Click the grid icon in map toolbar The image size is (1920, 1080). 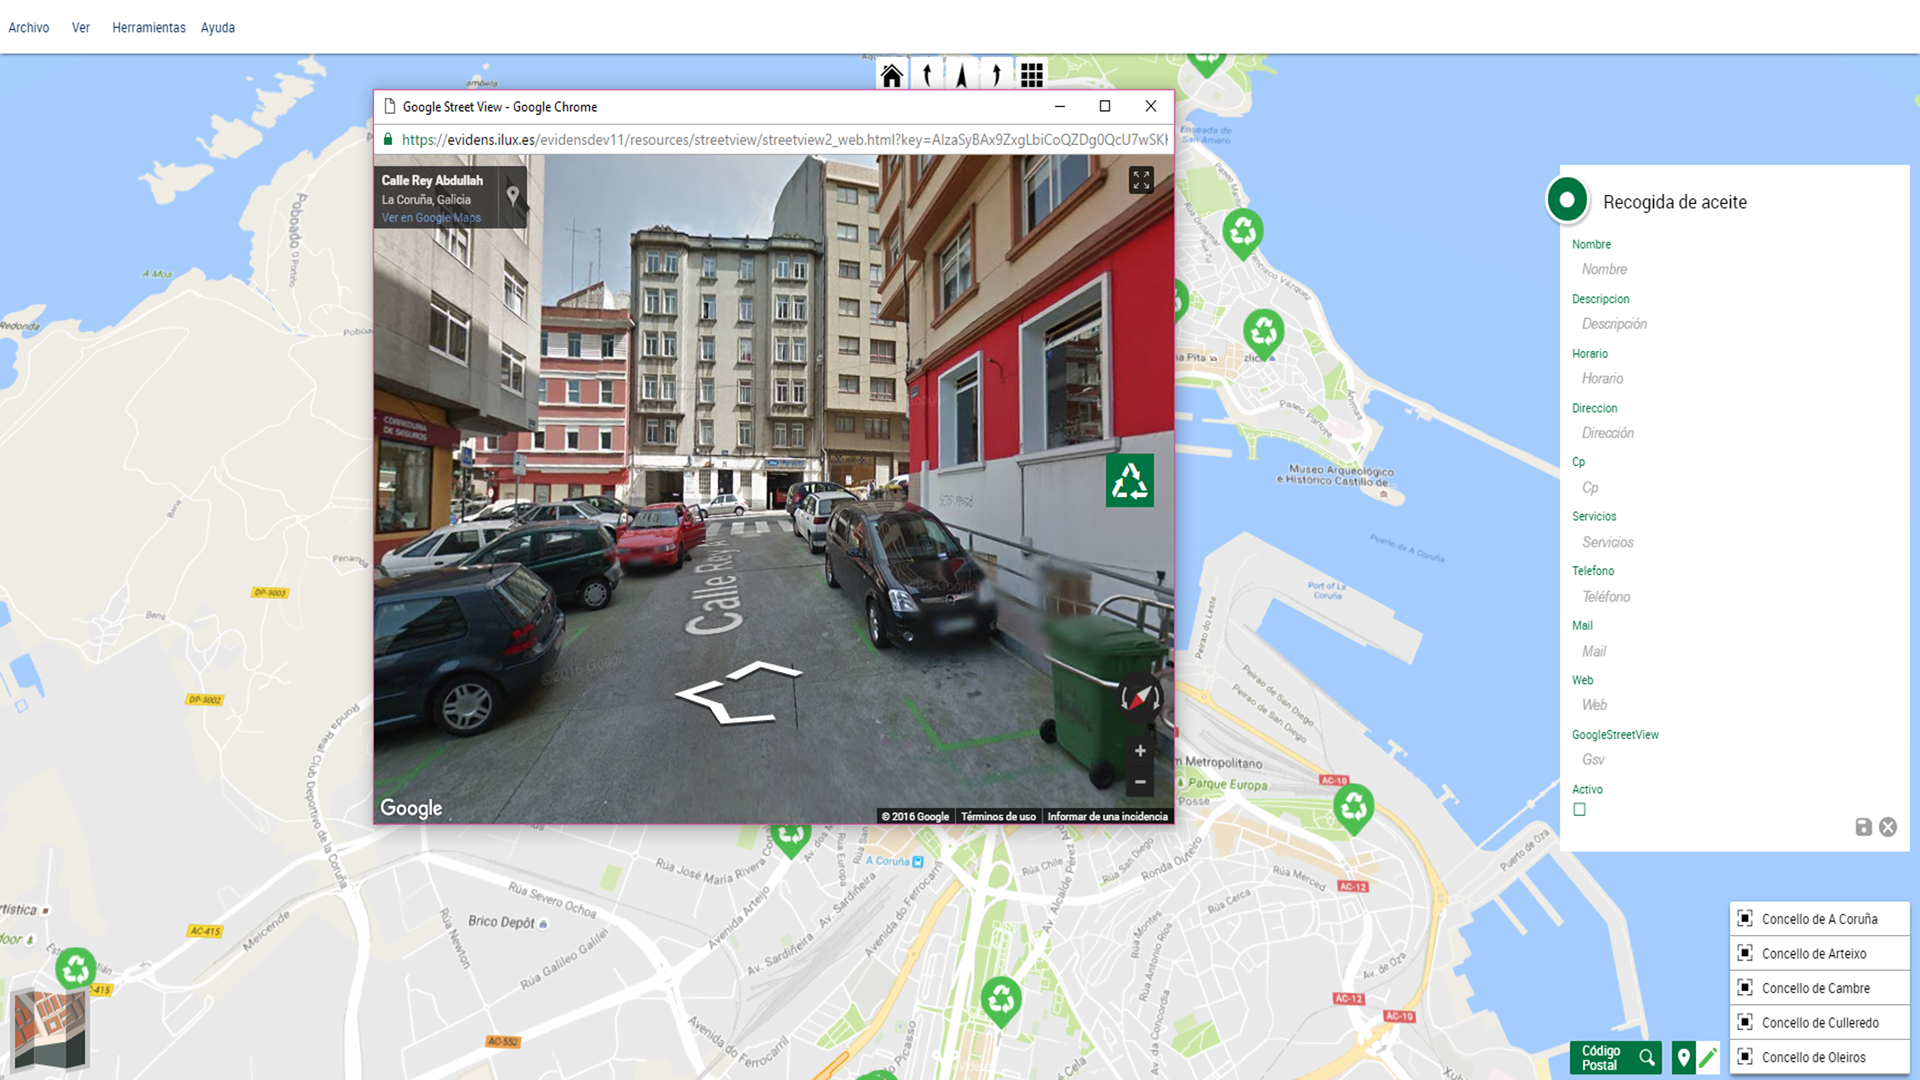pos(1031,75)
